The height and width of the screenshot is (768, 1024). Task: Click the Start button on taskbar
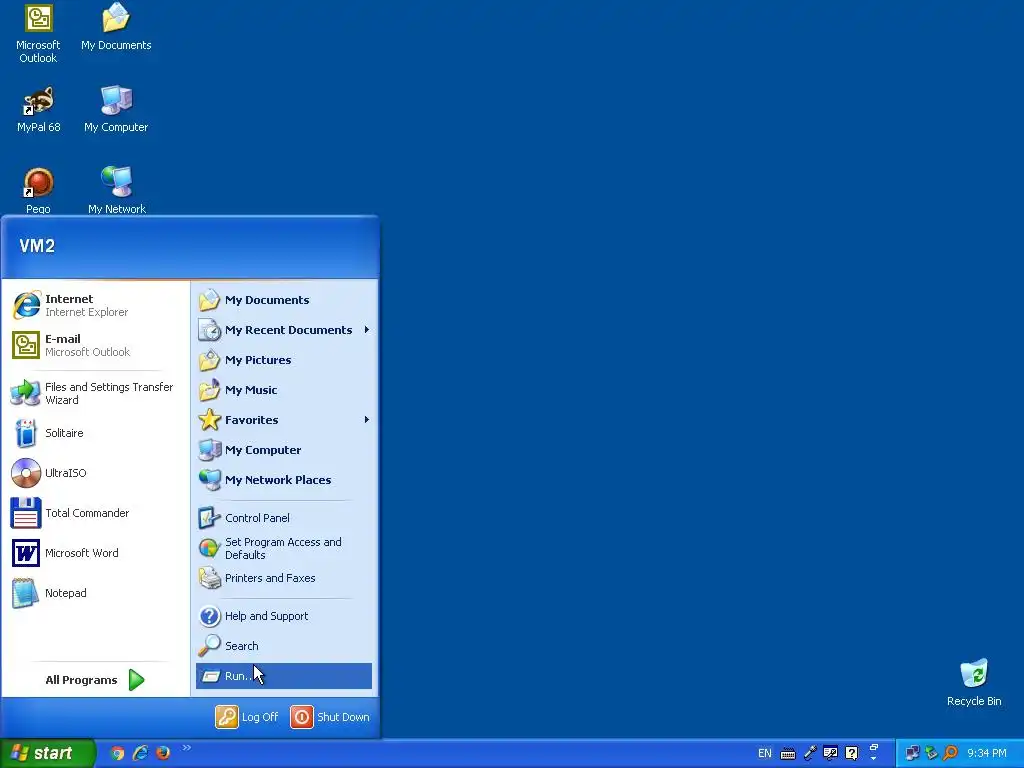point(47,753)
